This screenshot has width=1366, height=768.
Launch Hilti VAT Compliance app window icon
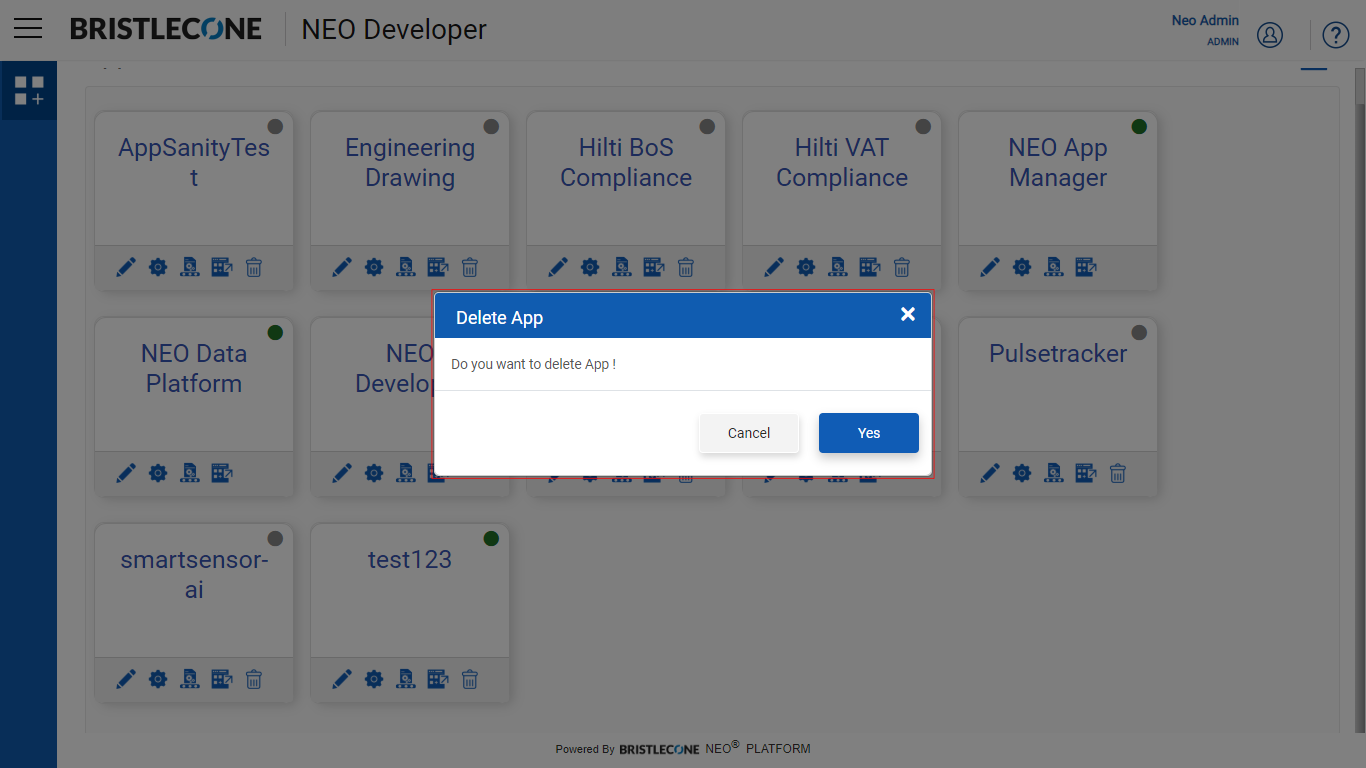click(x=870, y=267)
